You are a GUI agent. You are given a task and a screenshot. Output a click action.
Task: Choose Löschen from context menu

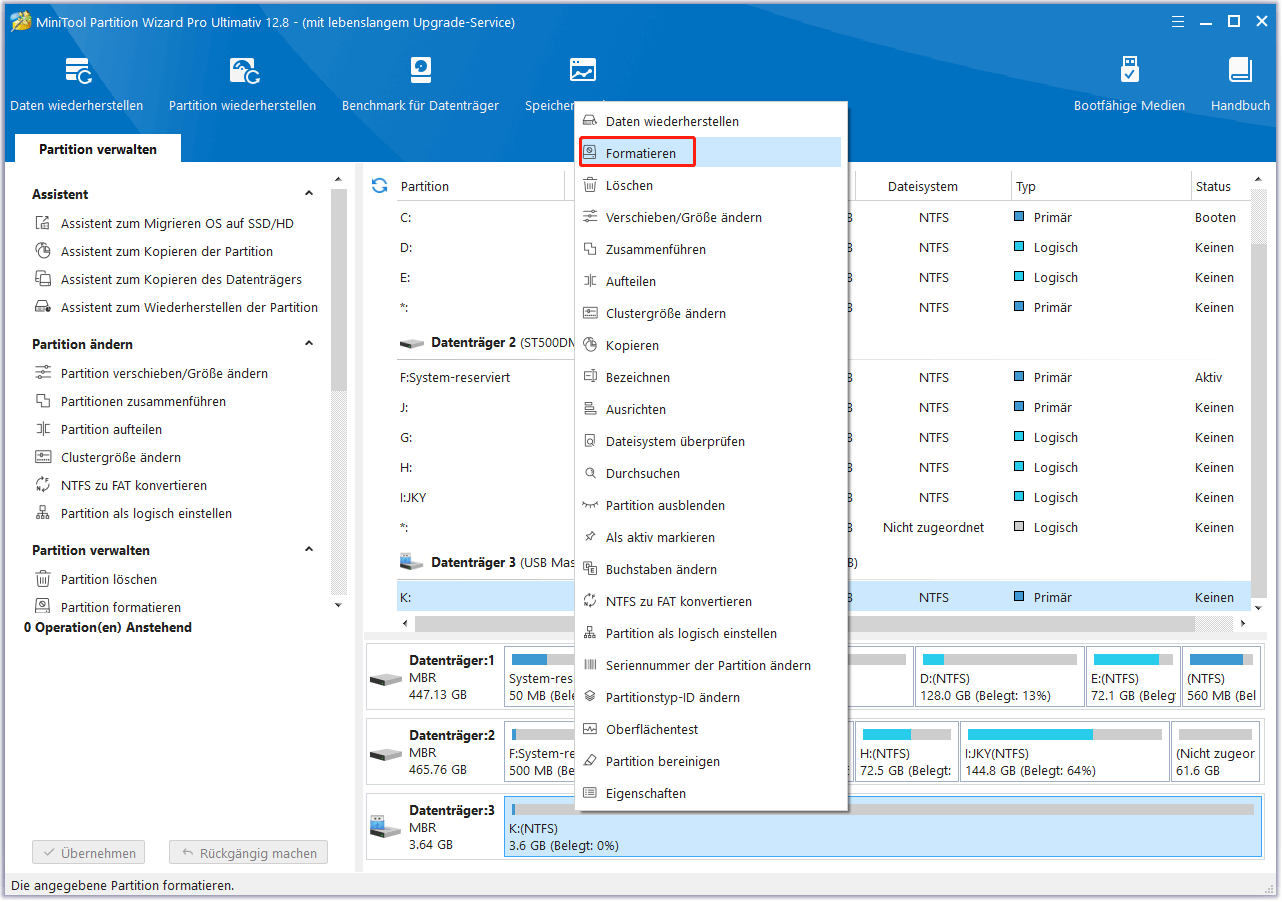pyautogui.click(x=710, y=185)
